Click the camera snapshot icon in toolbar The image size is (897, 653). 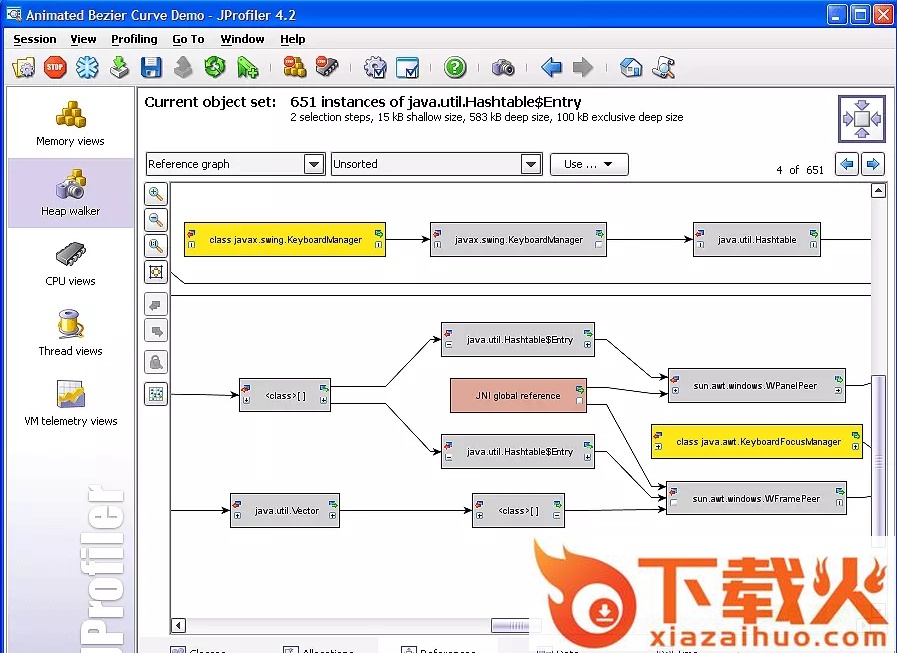click(503, 68)
